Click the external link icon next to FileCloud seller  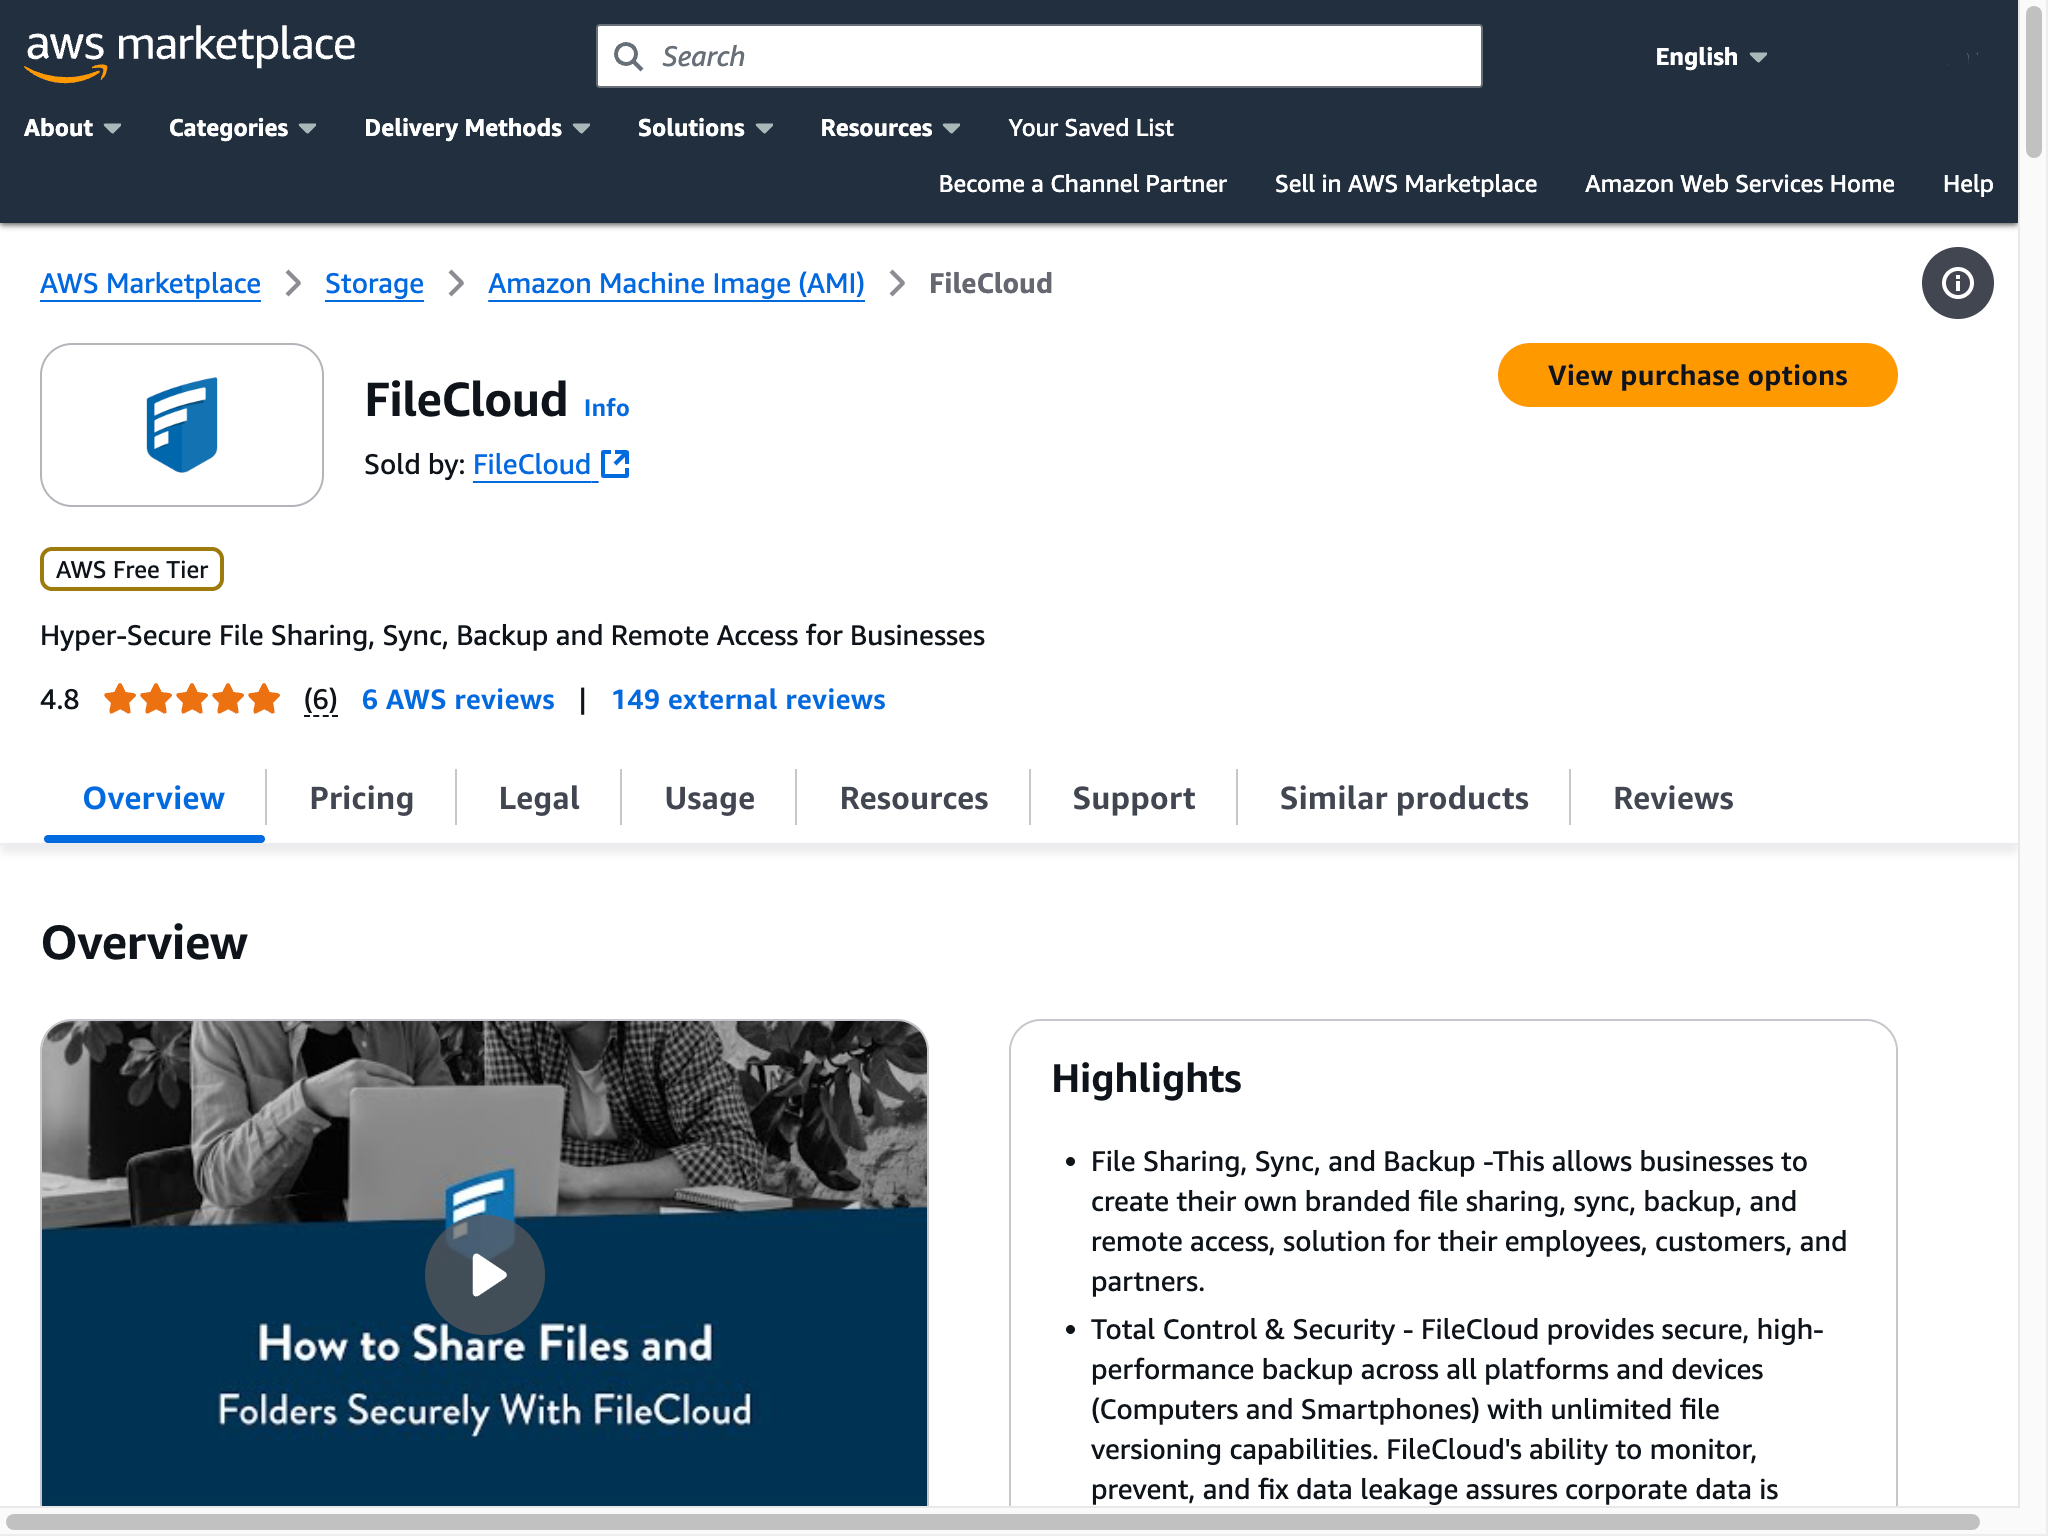point(617,463)
